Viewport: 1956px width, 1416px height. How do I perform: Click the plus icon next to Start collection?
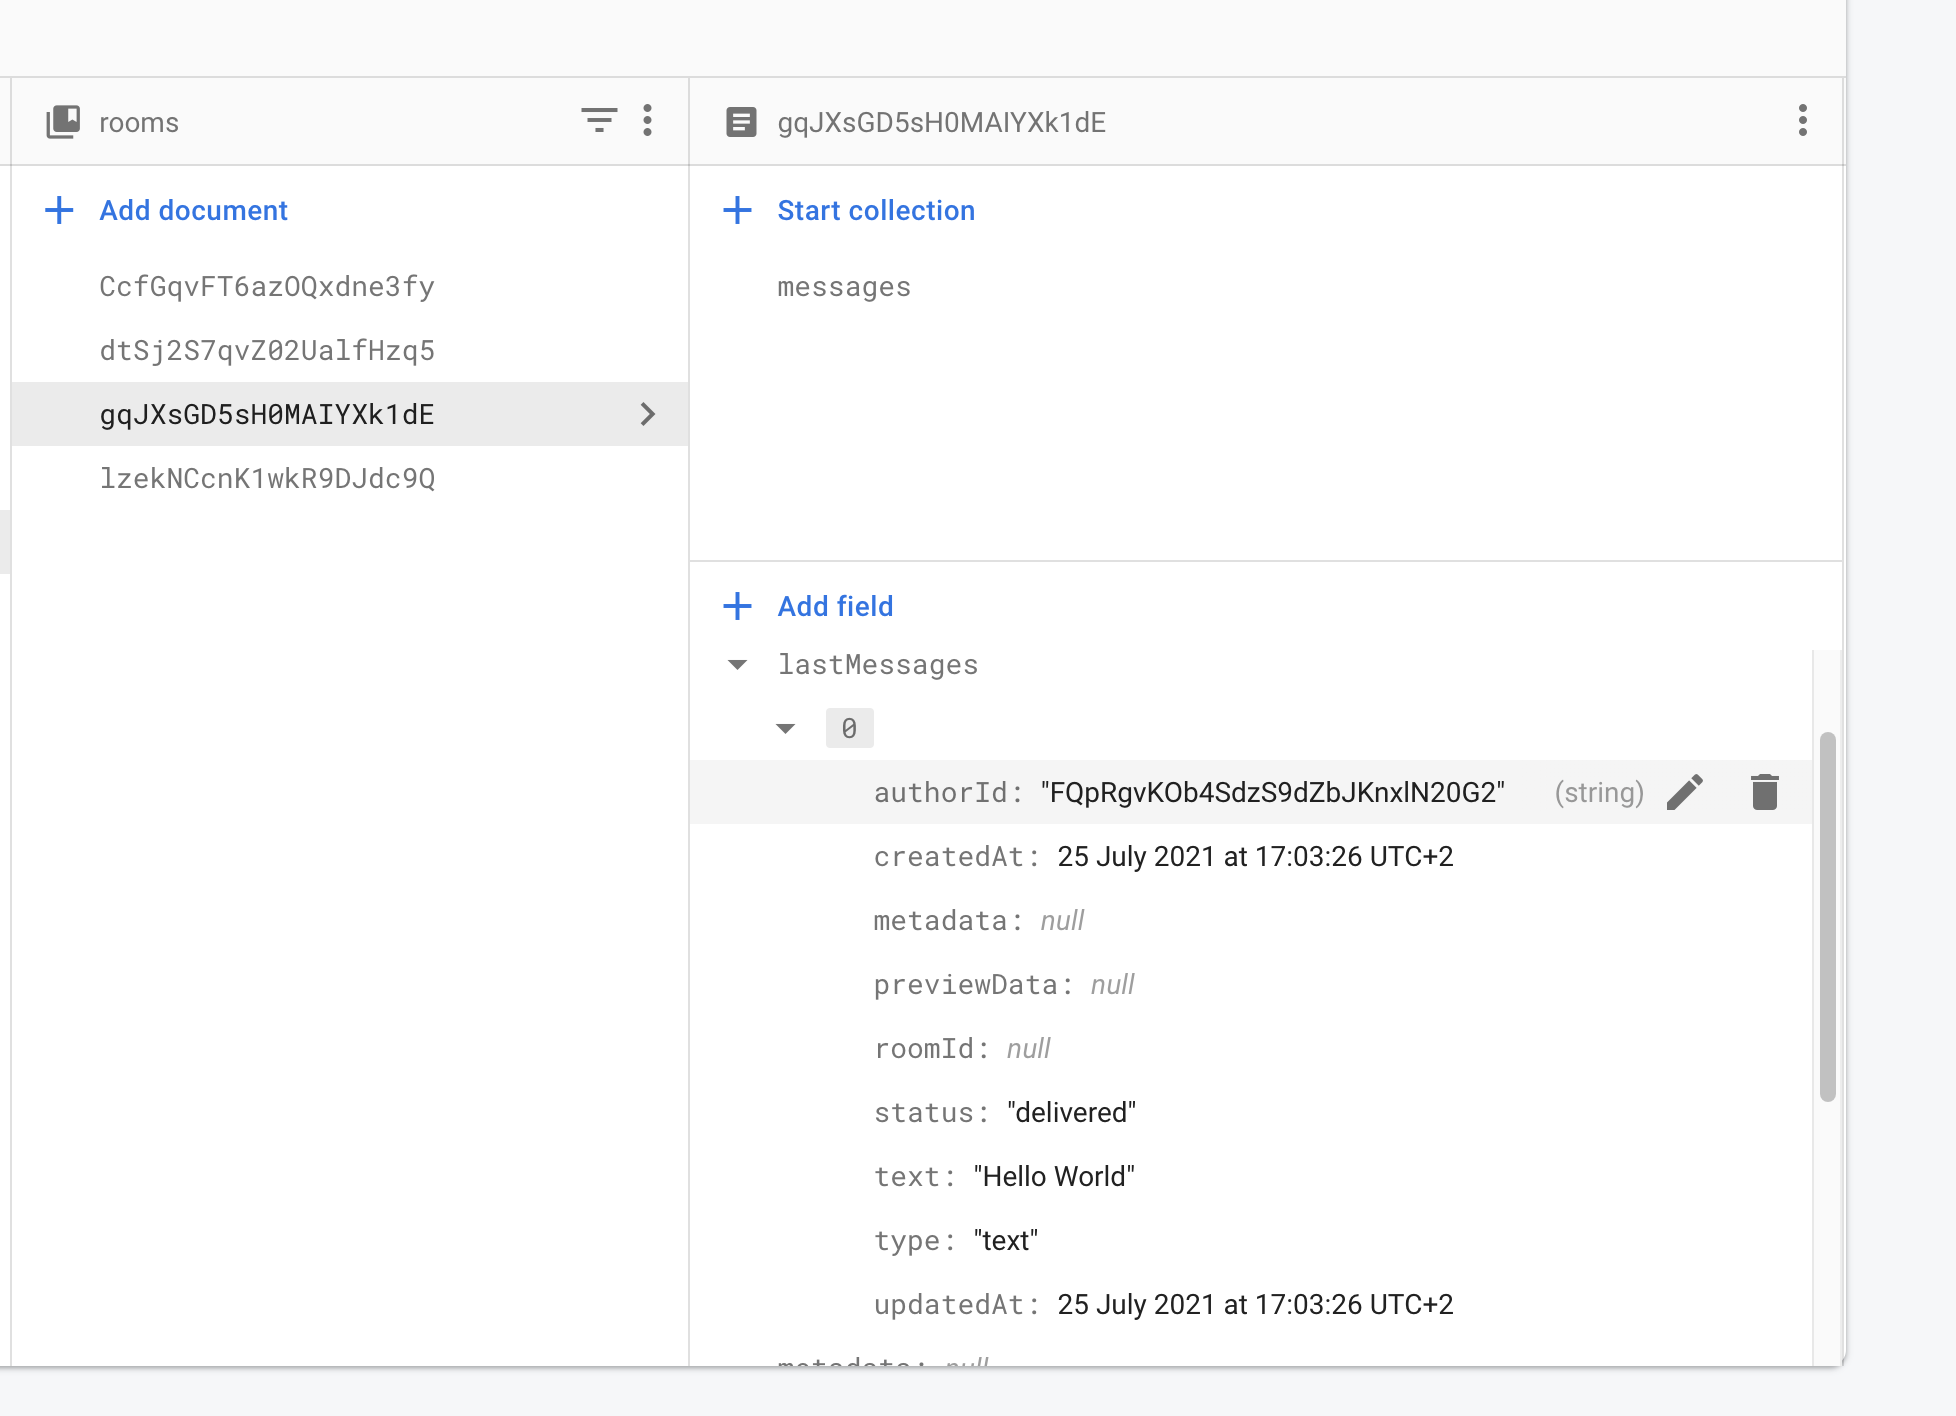click(737, 210)
